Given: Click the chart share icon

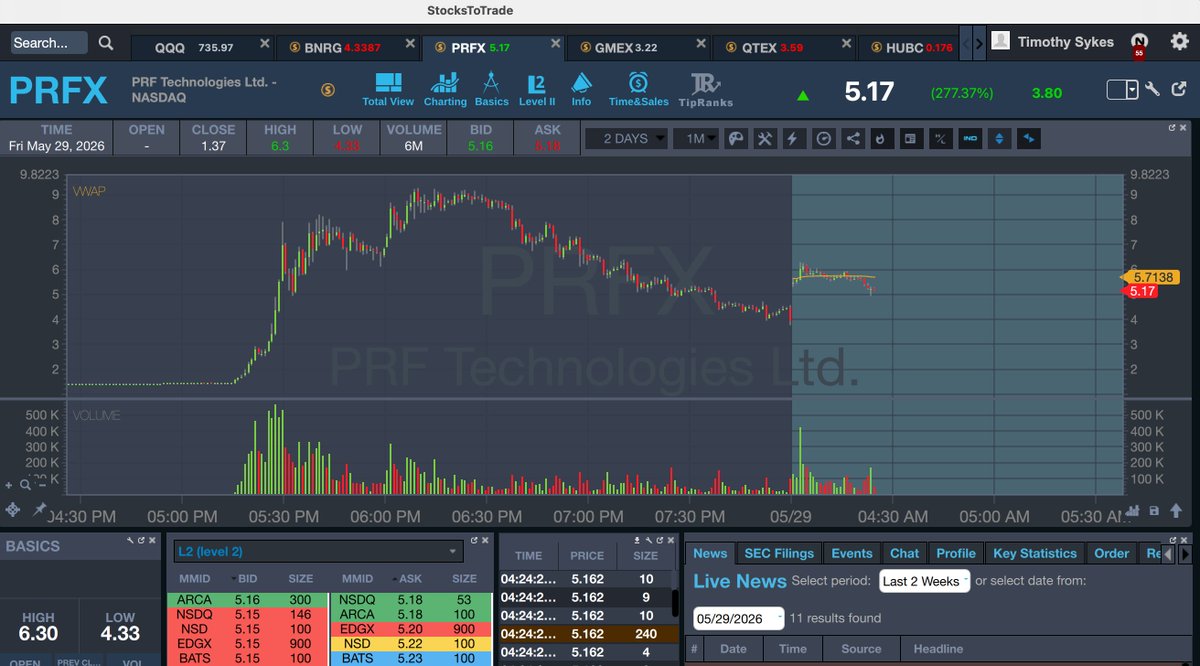Looking at the screenshot, I should 852,139.
